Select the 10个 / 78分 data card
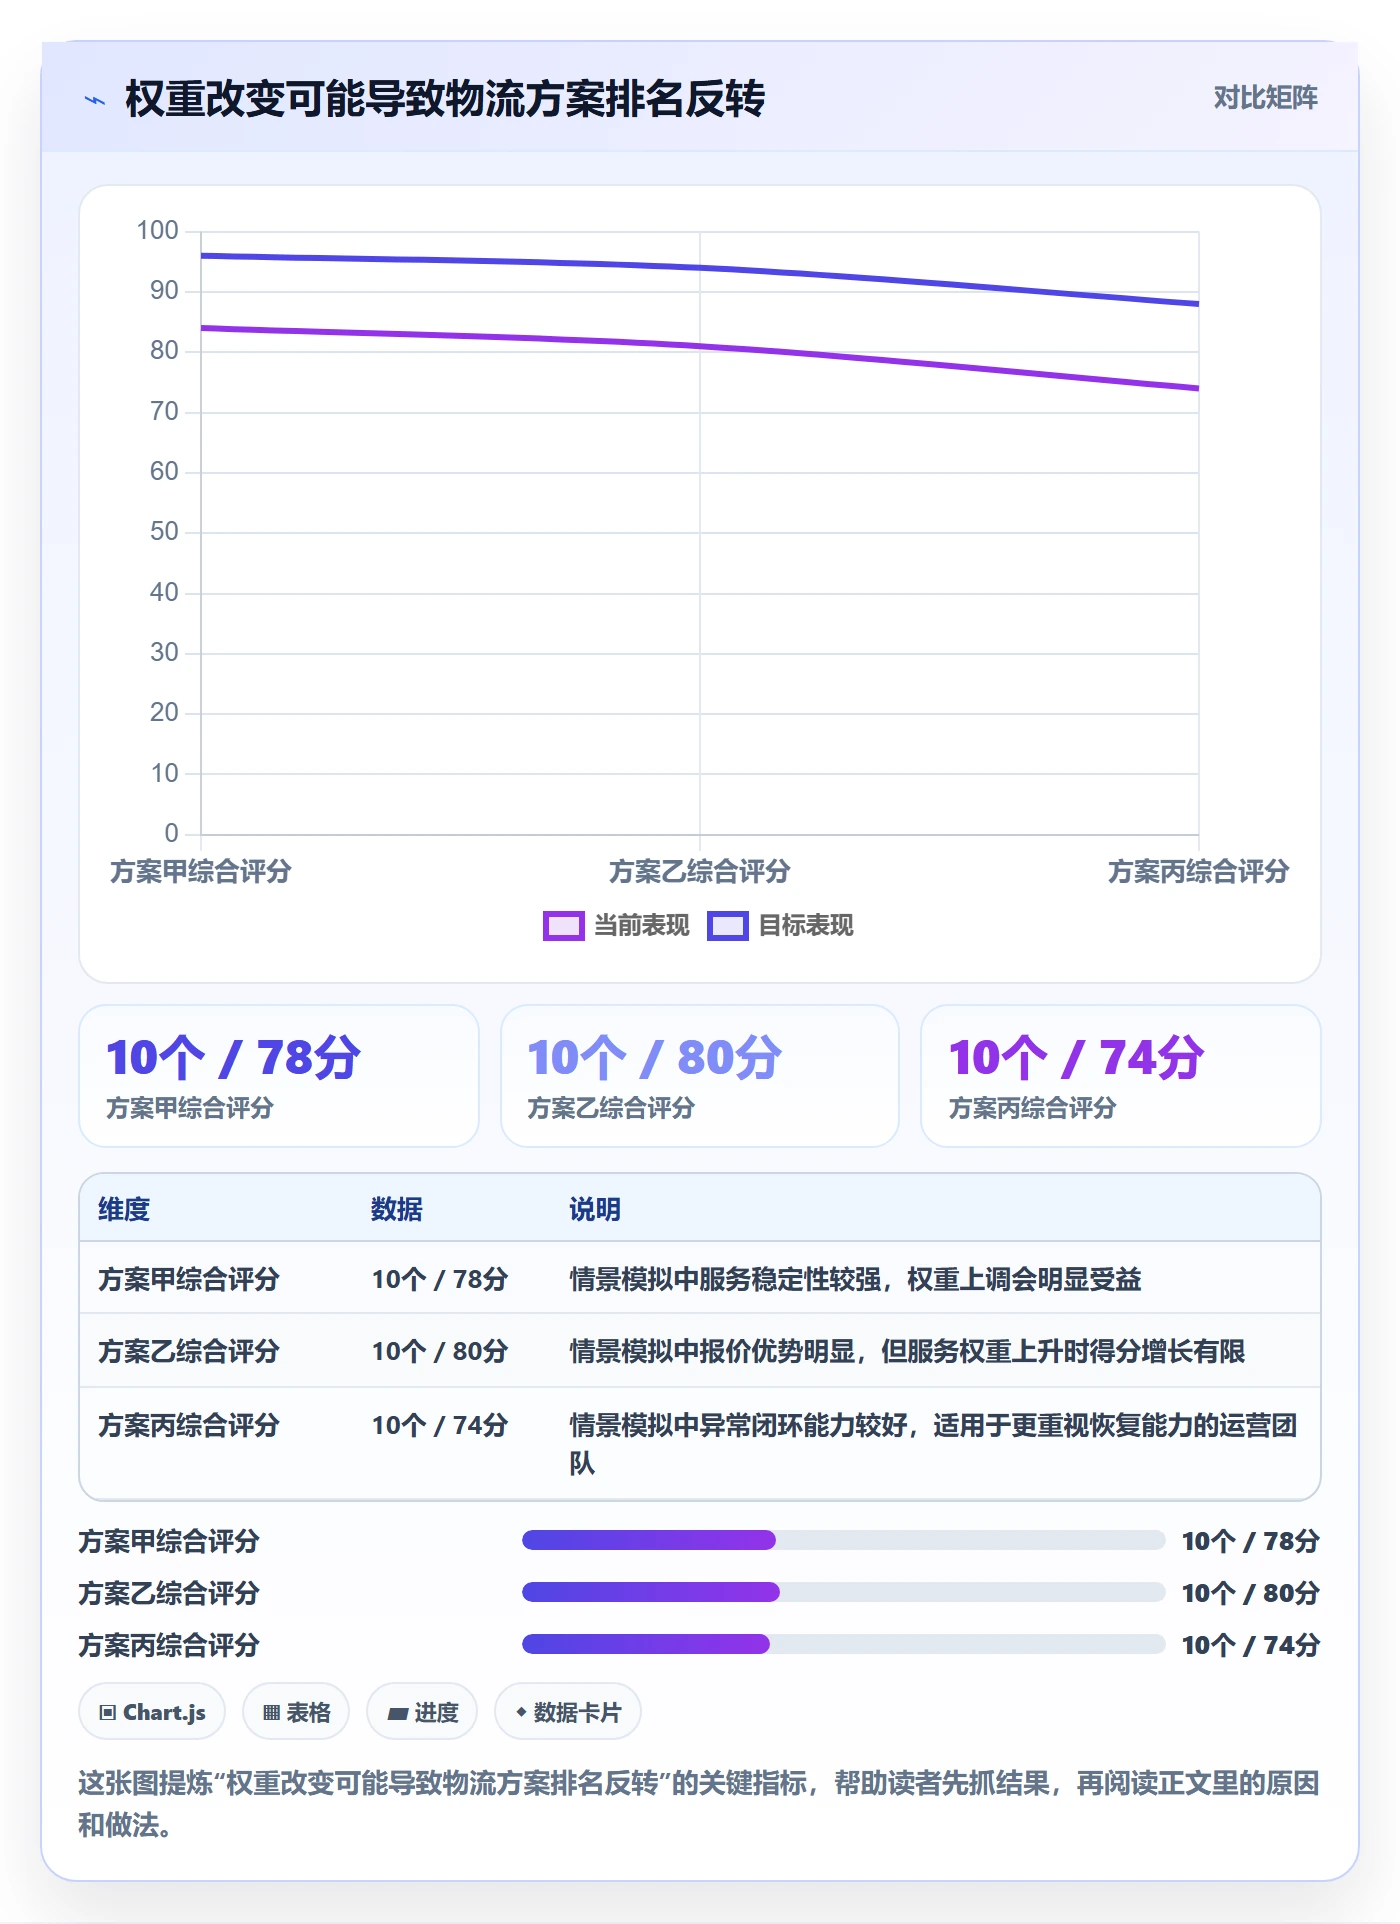Viewport: 1400px width, 1924px height. (279, 1076)
